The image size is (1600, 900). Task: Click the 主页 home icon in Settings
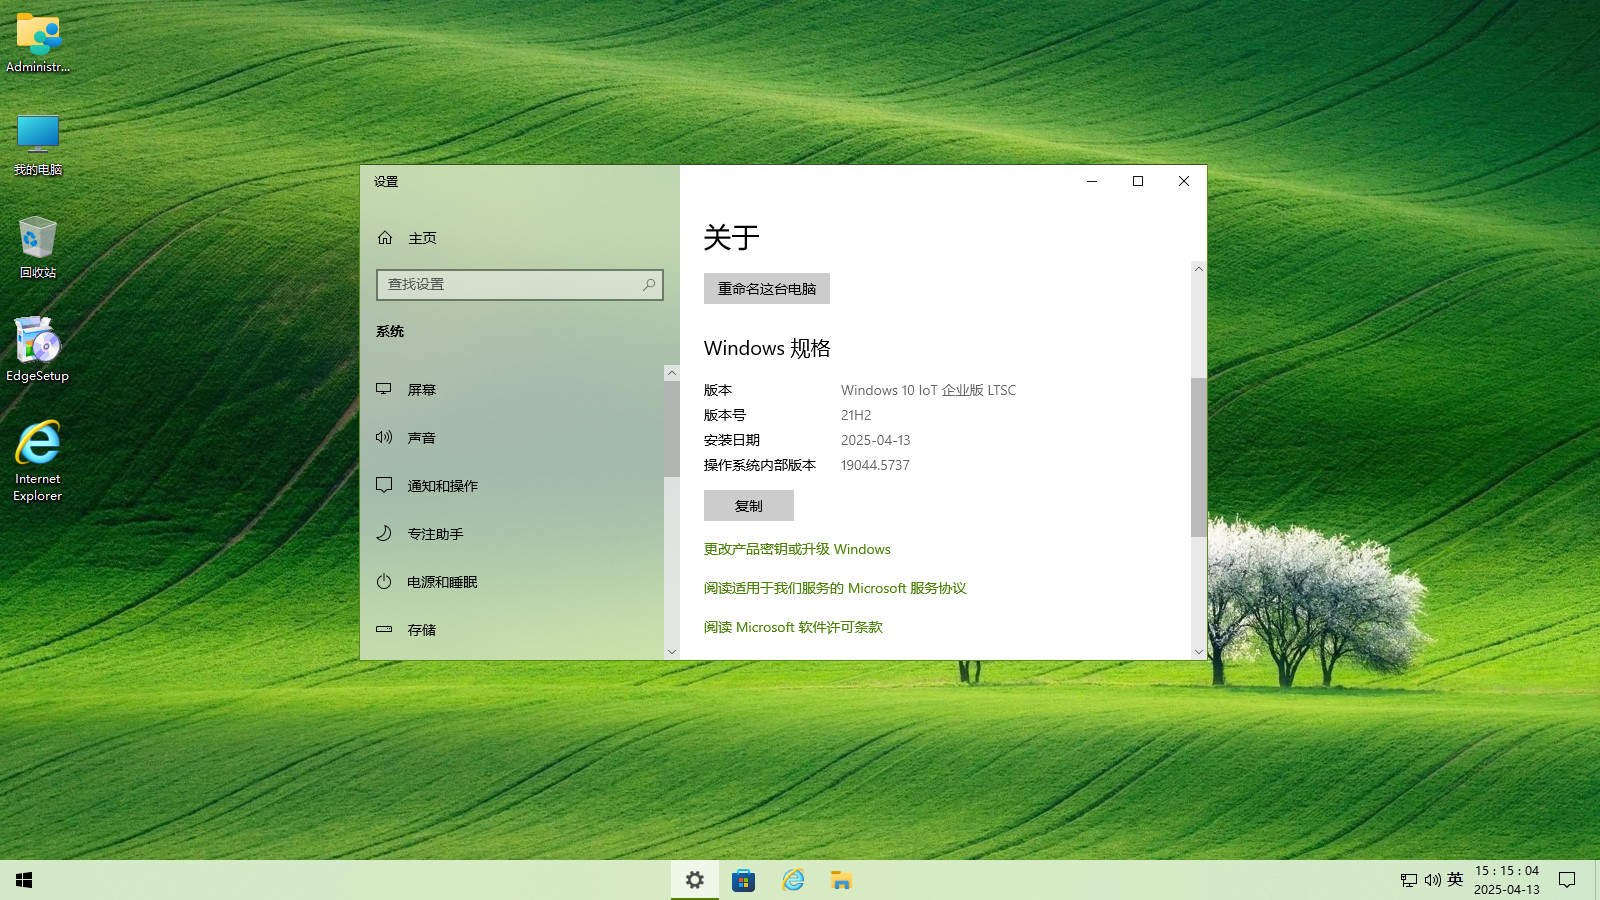click(385, 238)
